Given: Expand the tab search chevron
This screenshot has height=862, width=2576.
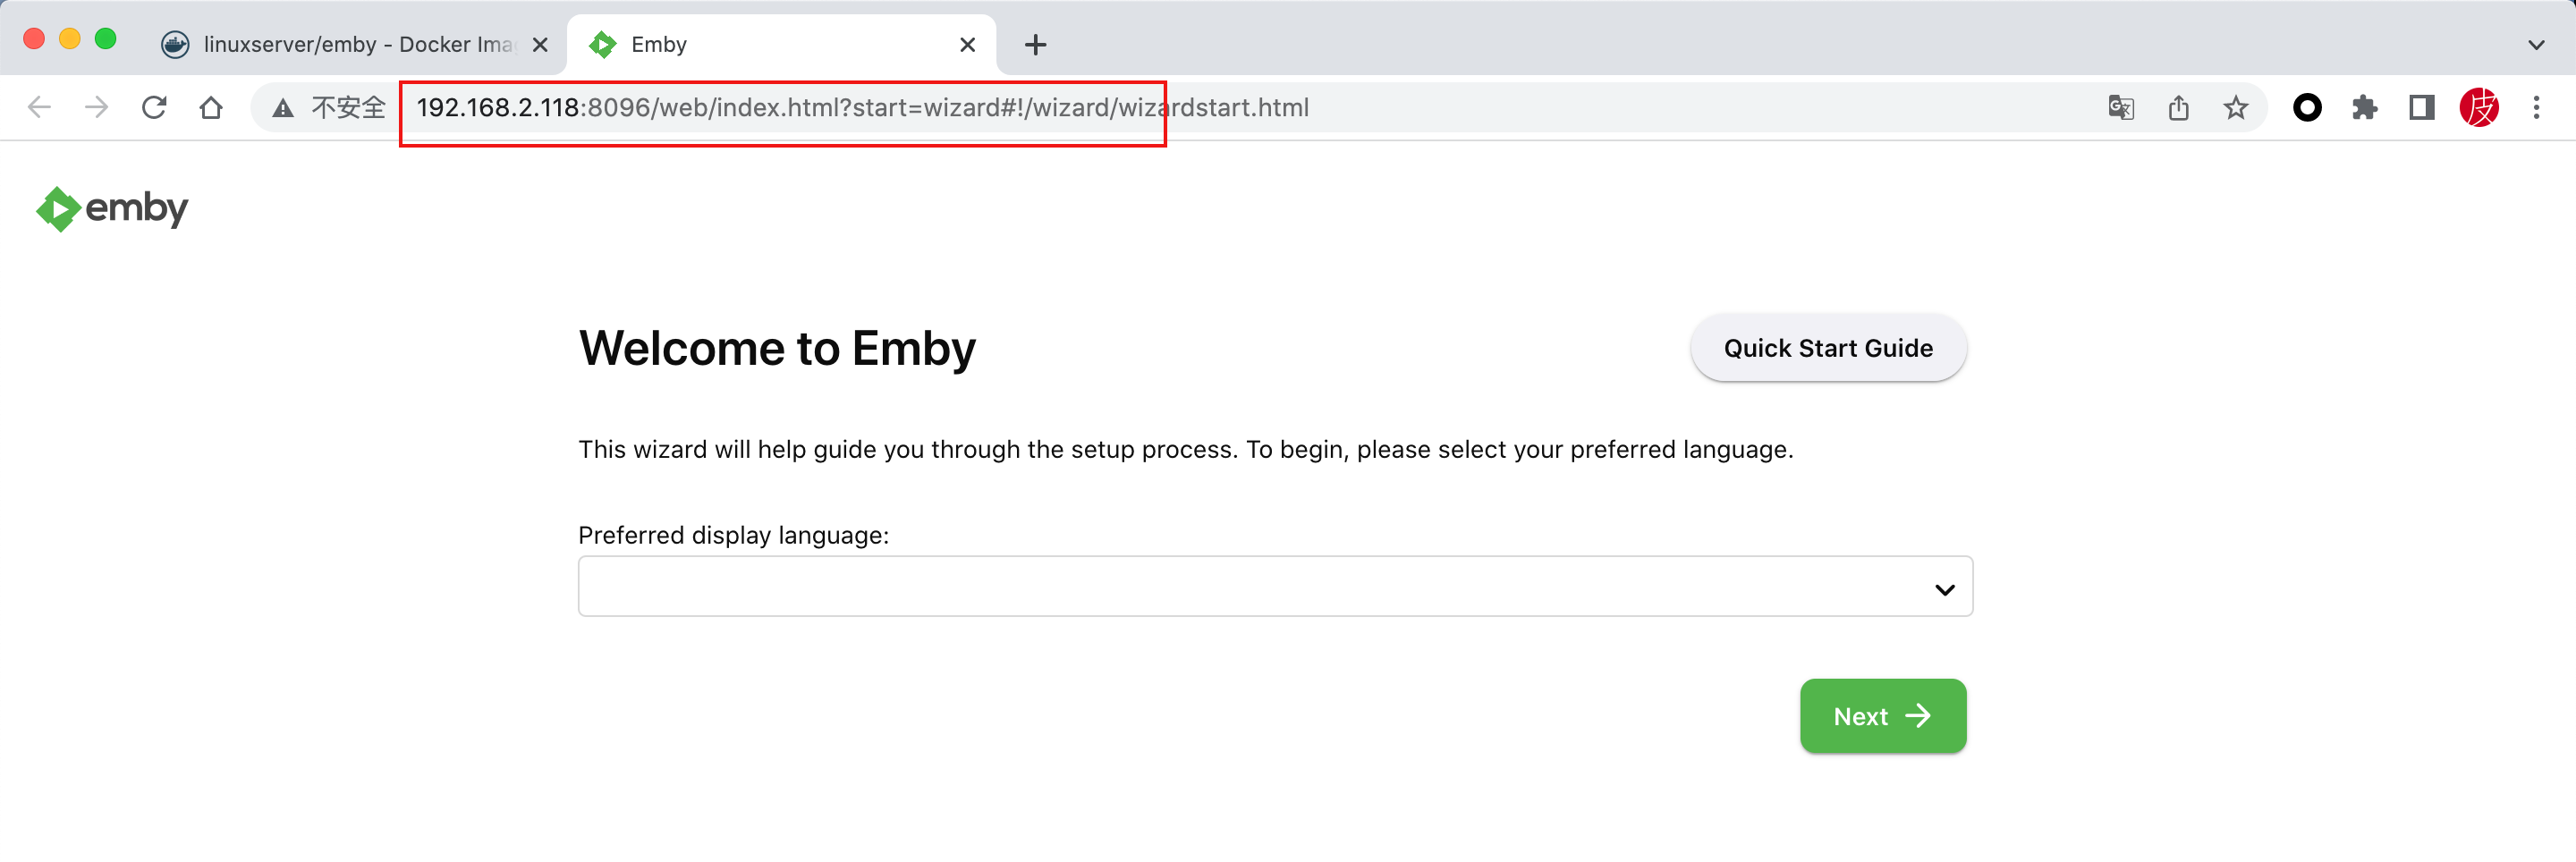Looking at the screenshot, I should pos(2536,45).
